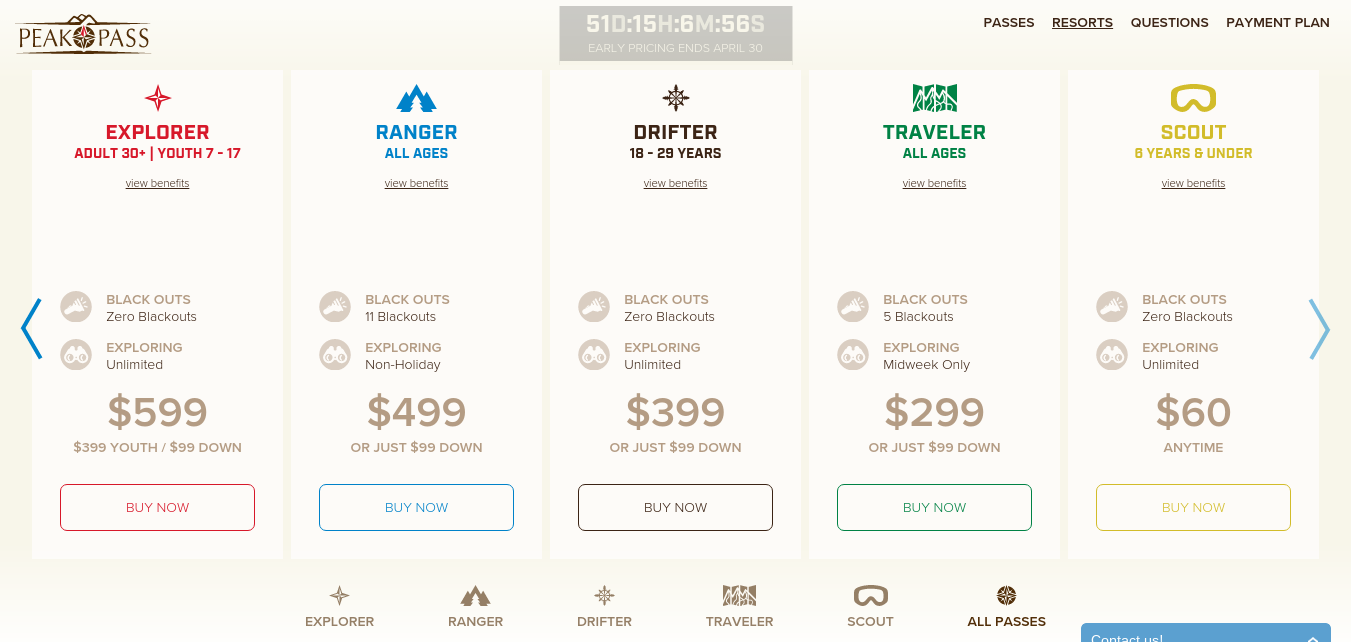Advance the carousel with right arrow
1351x642 pixels.
[1319, 328]
